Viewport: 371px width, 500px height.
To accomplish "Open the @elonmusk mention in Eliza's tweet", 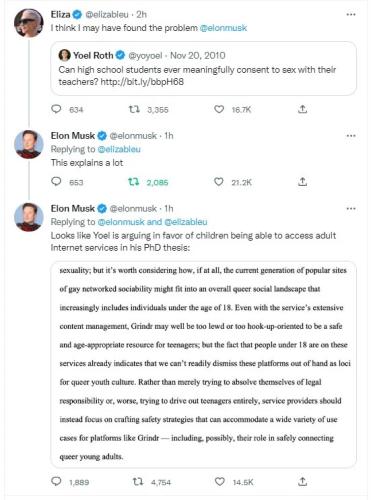I will [x=223, y=28].
